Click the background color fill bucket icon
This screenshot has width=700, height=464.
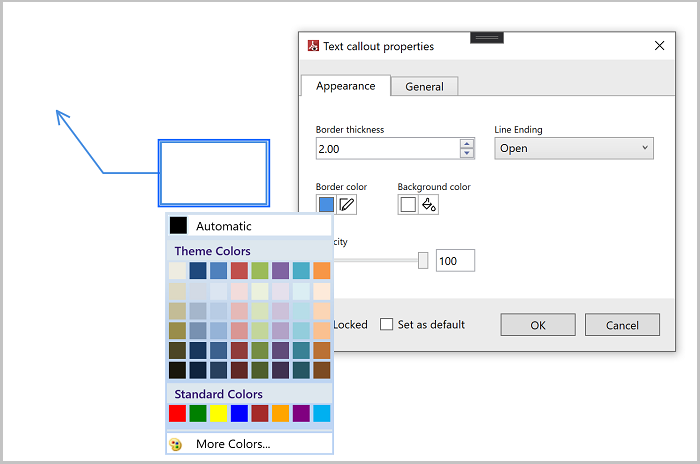tap(429, 205)
